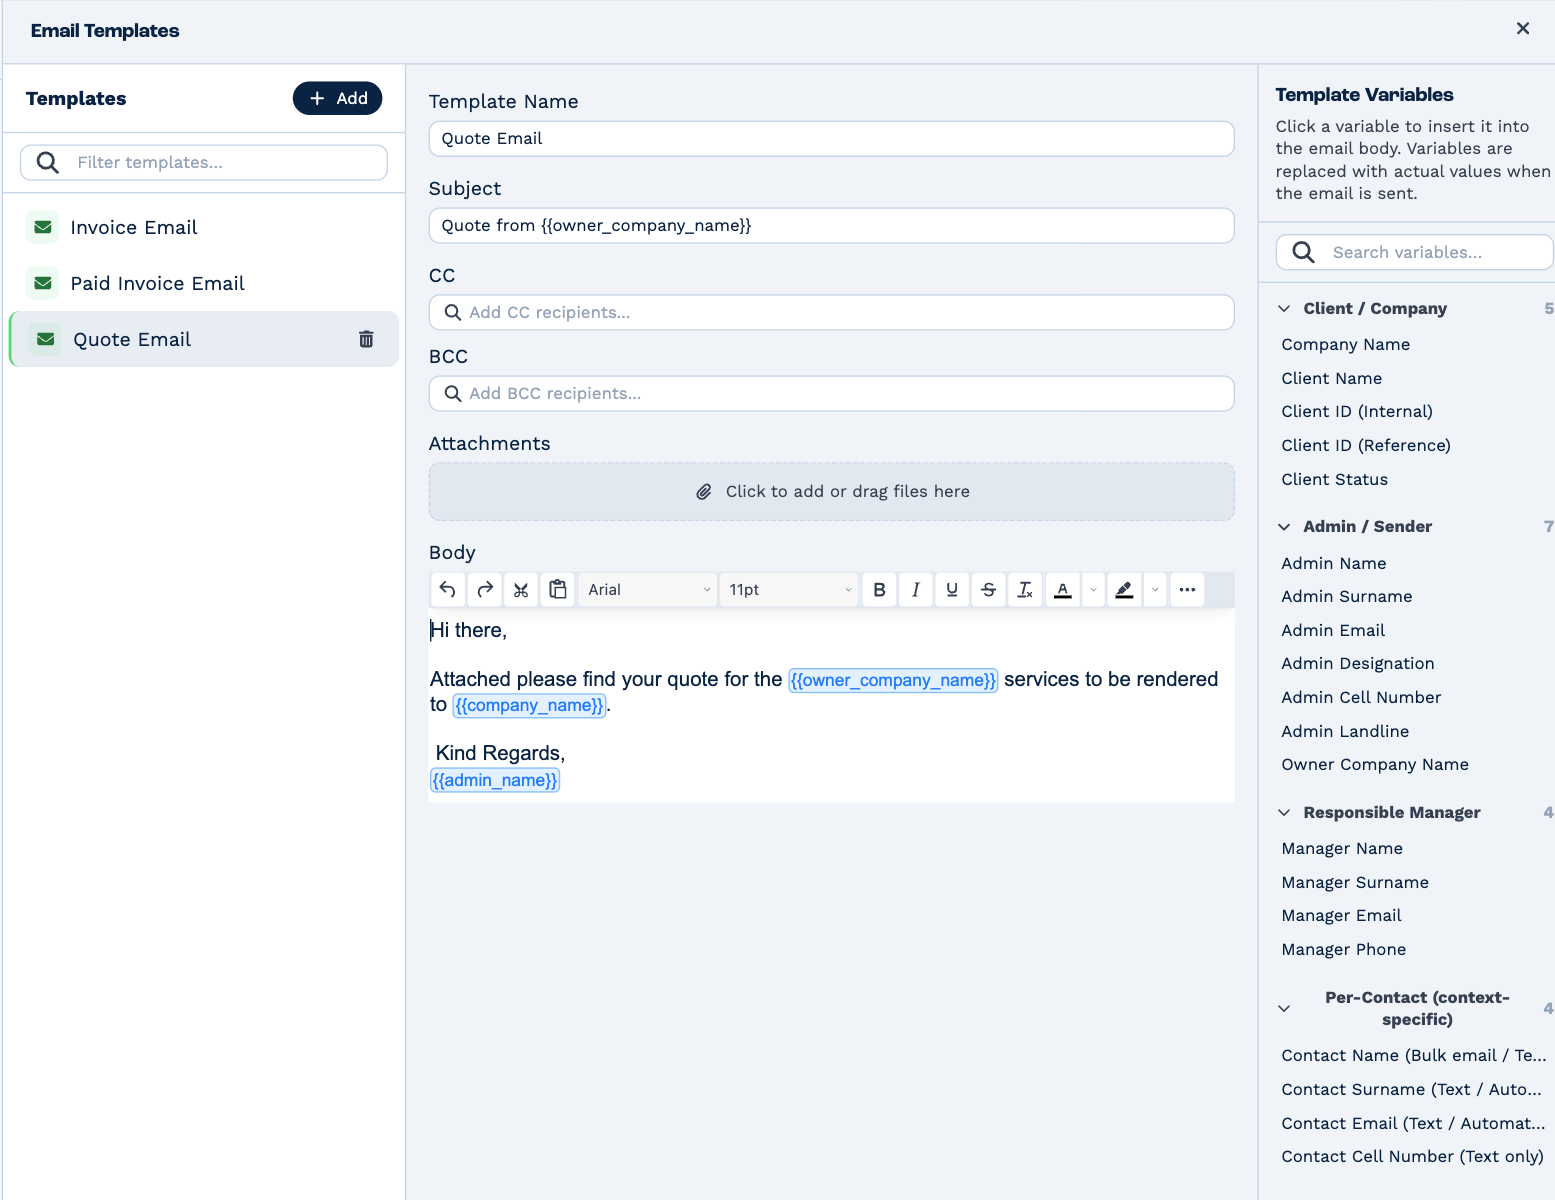
Task: Collapse the Per-Contact variable group
Action: coord(1284,1009)
